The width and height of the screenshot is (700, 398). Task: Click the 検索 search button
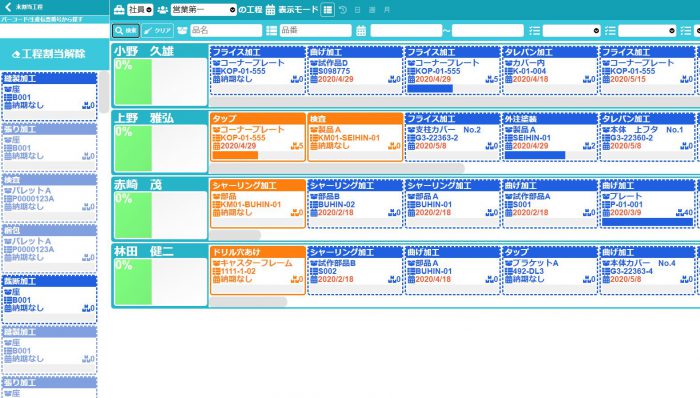(126, 30)
